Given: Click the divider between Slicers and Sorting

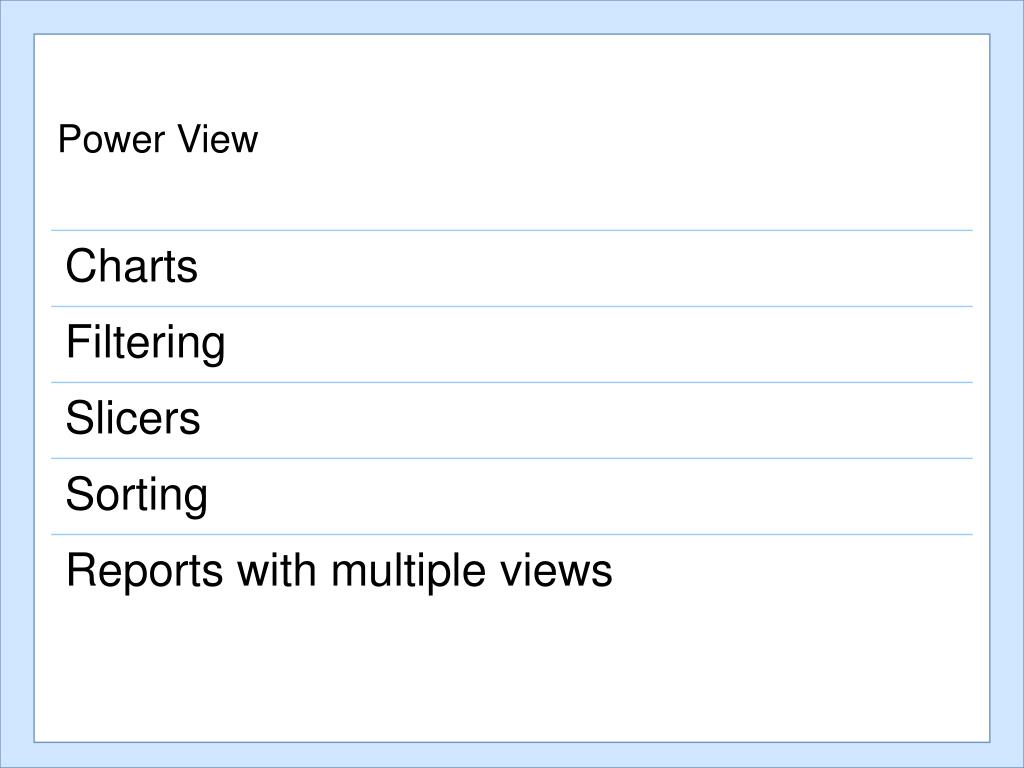Looking at the screenshot, I should (512, 458).
